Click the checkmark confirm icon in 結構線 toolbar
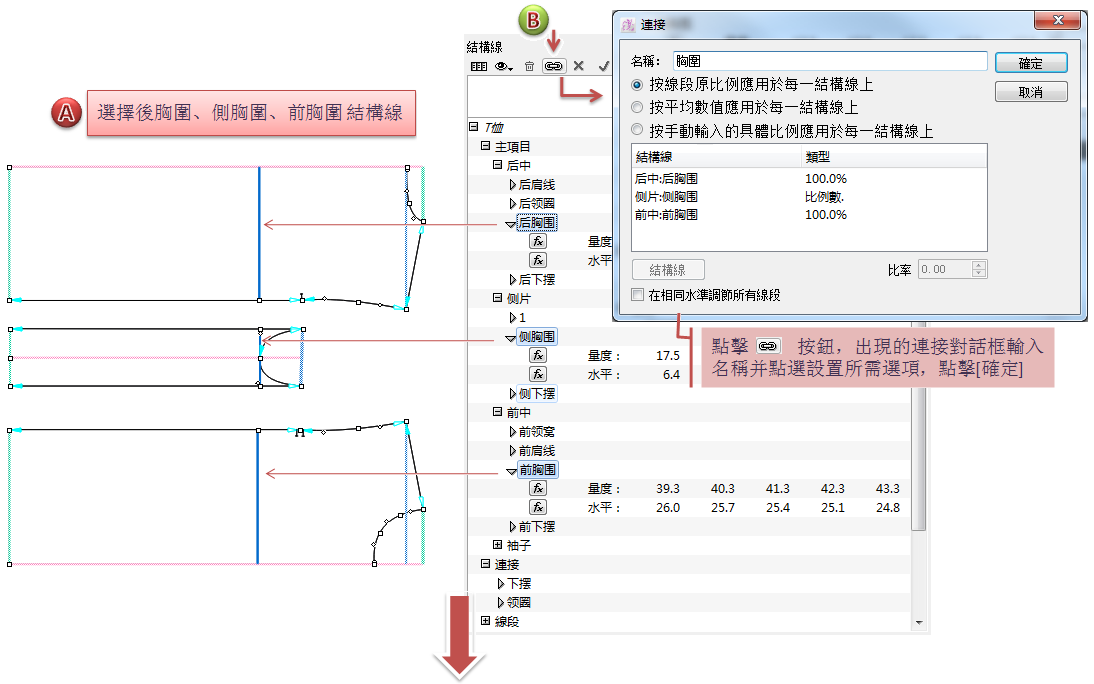This screenshot has height=684, width=1094. click(x=603, y=66)
